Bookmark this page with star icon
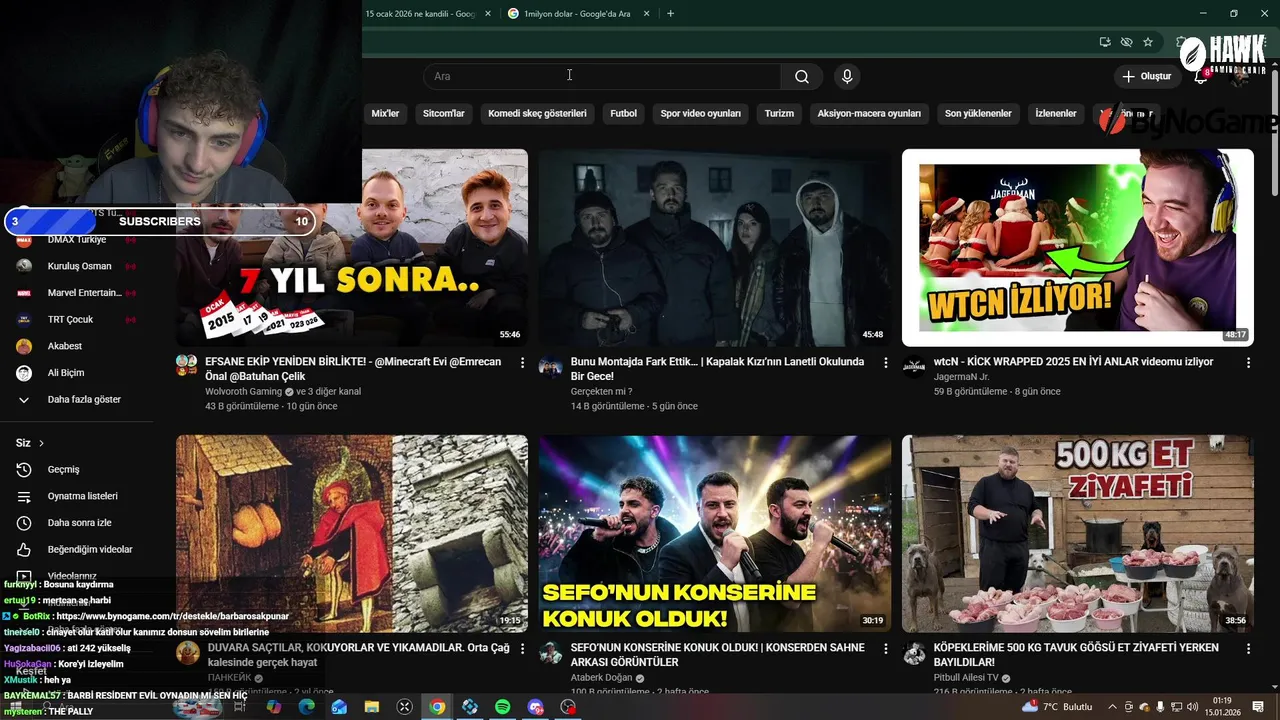Screen dimensions: 1280x720 click(1148, 42)
